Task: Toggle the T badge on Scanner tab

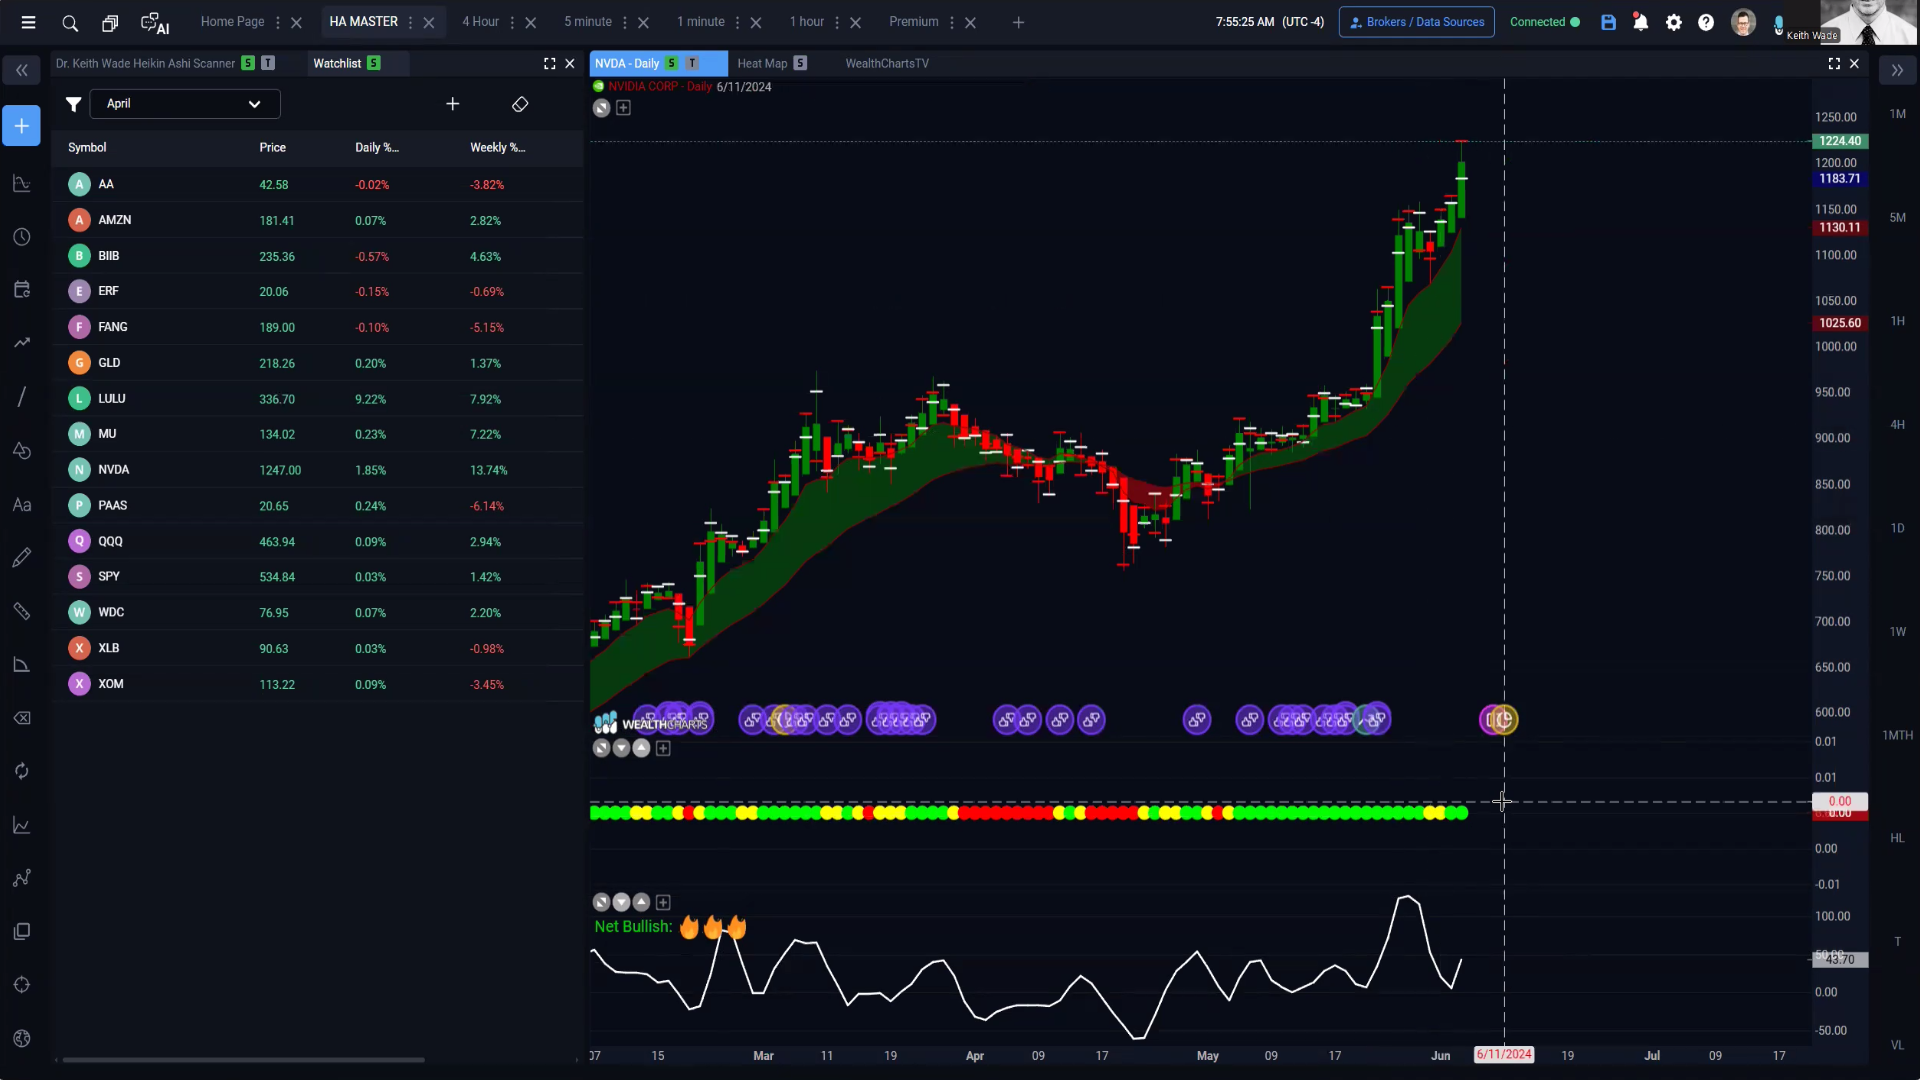Action: (268, 63)
